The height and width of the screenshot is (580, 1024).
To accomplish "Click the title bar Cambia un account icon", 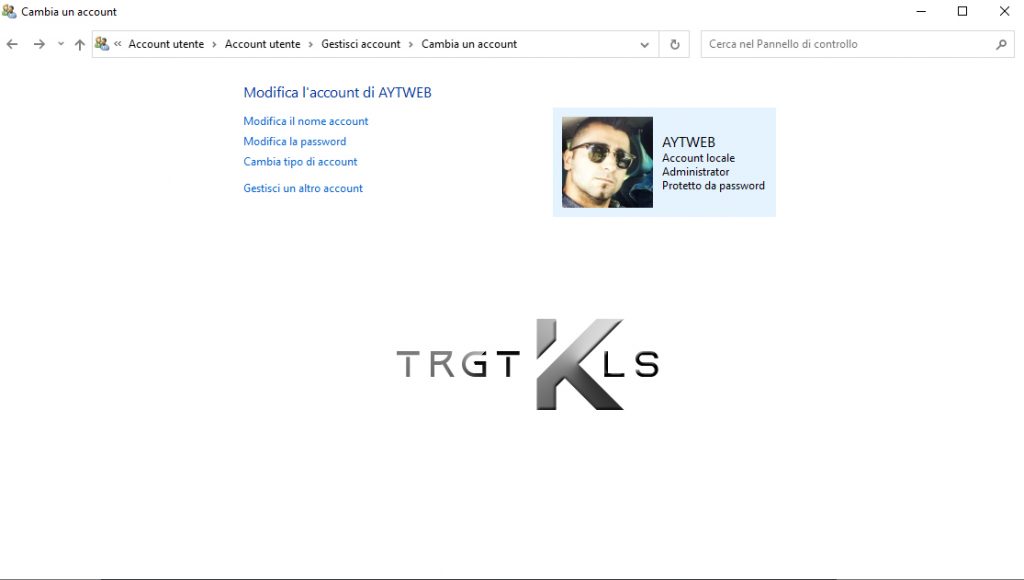I will [x=10, y=12].
